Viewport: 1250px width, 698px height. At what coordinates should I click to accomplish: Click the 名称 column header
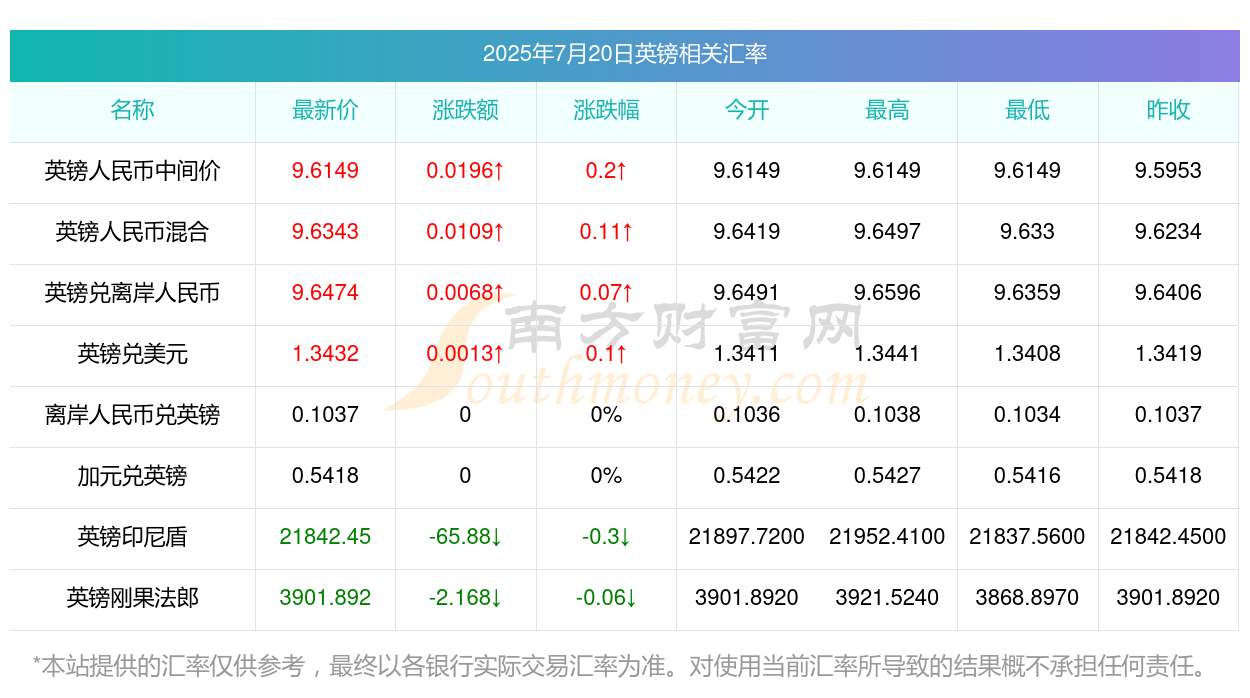[x=132, y=110]
